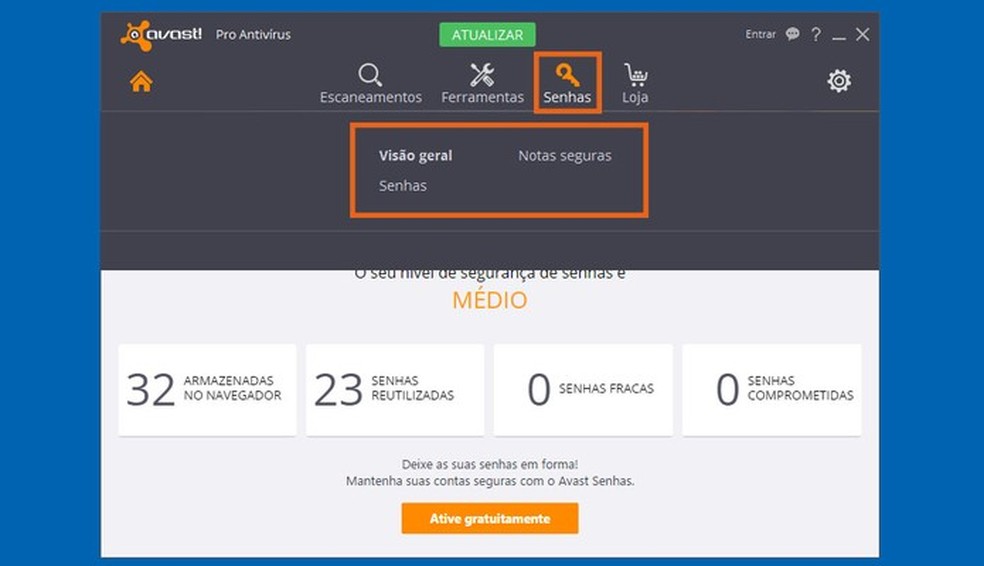Click Ative gratuitamente button

[x=490, y=518]
